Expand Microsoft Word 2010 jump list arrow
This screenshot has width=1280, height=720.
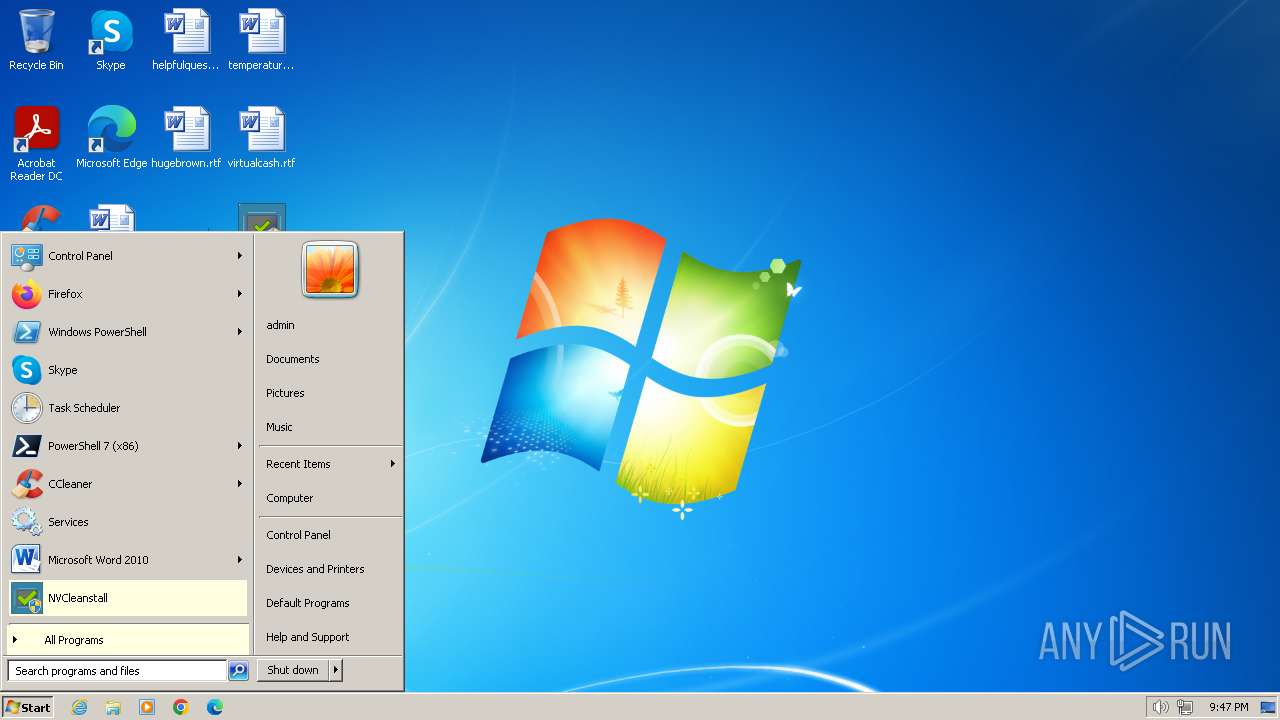pyautogui.click(x=240, y=560)
